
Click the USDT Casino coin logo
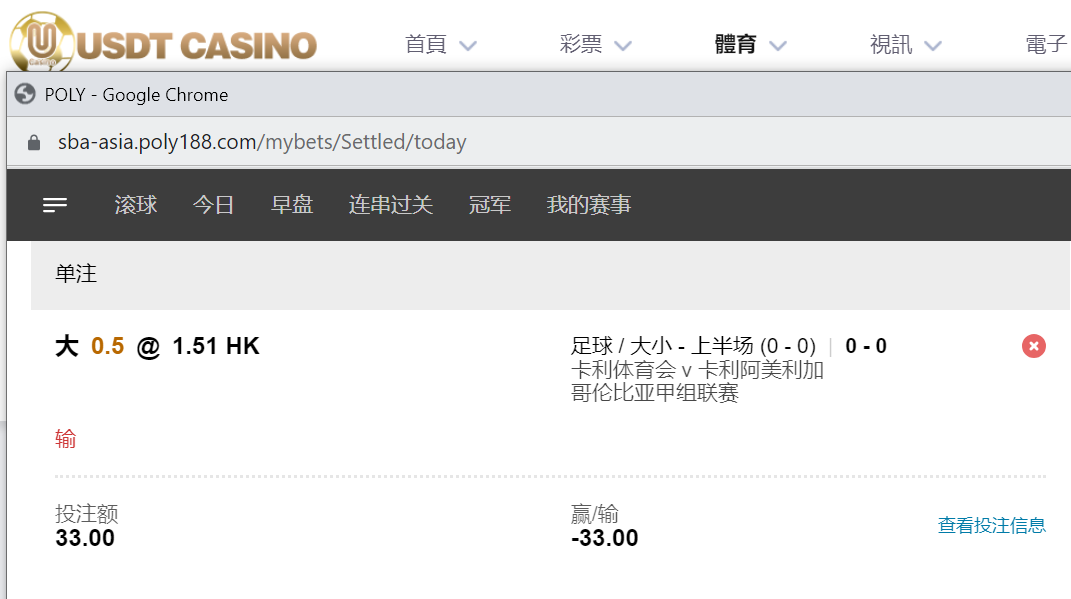click(42, 42)
